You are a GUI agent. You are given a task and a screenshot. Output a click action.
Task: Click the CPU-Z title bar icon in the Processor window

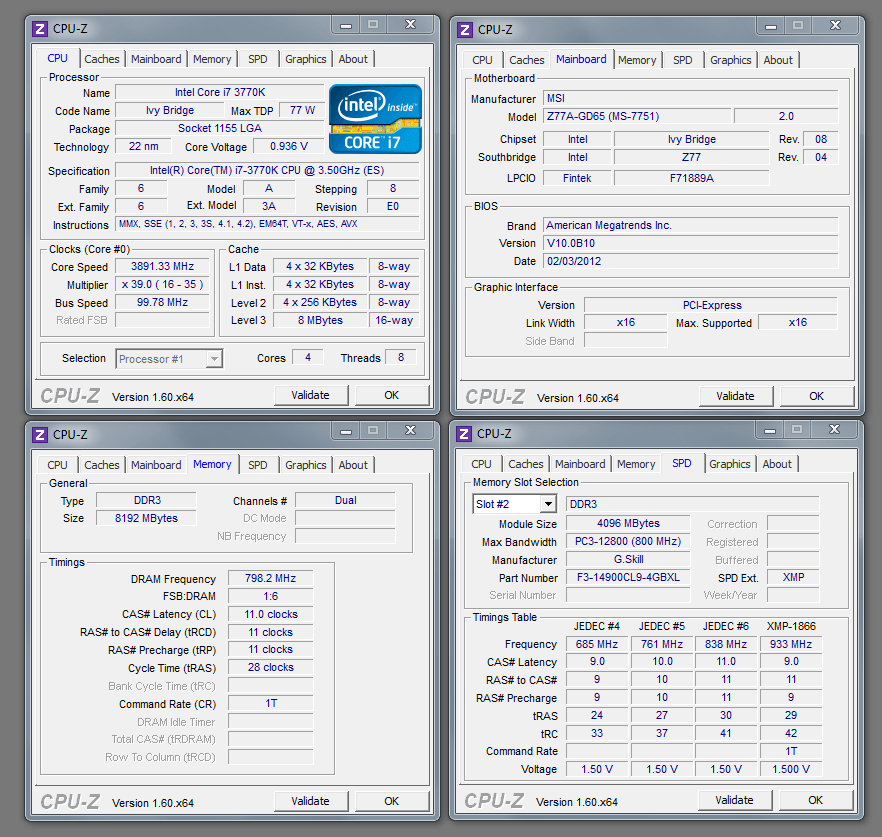tap(40, 29)
